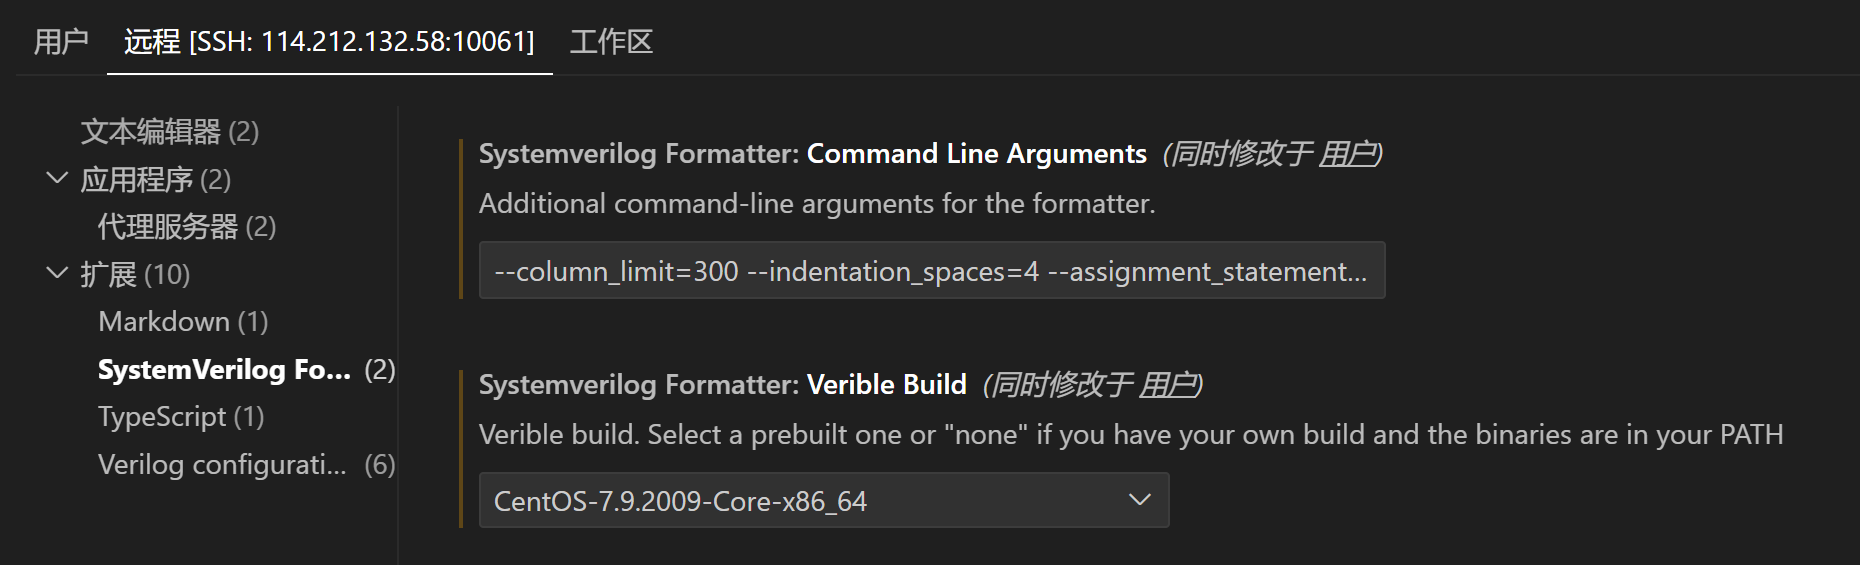The image size is (1860, 565).
Task: Select 文本编辑器 in the settings tree
Action: [x=169, y=132]
